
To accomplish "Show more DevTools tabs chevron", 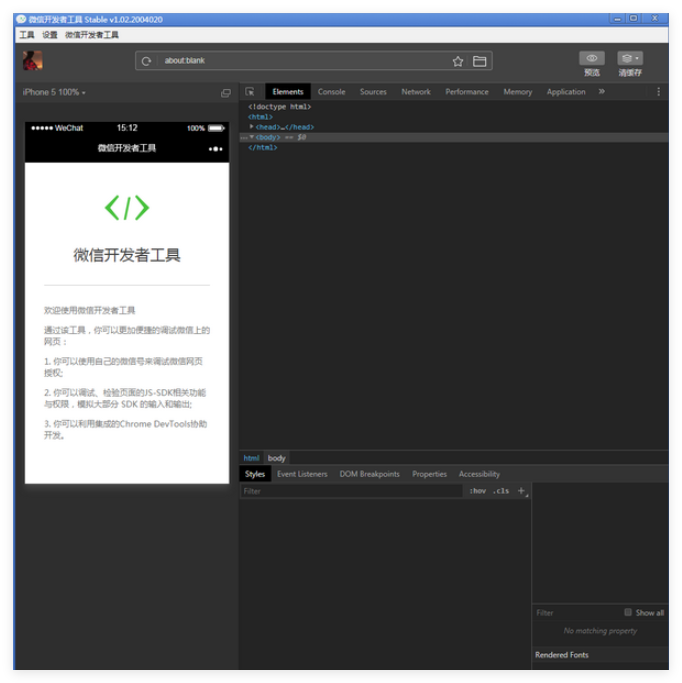I will [x=601, y=91].
